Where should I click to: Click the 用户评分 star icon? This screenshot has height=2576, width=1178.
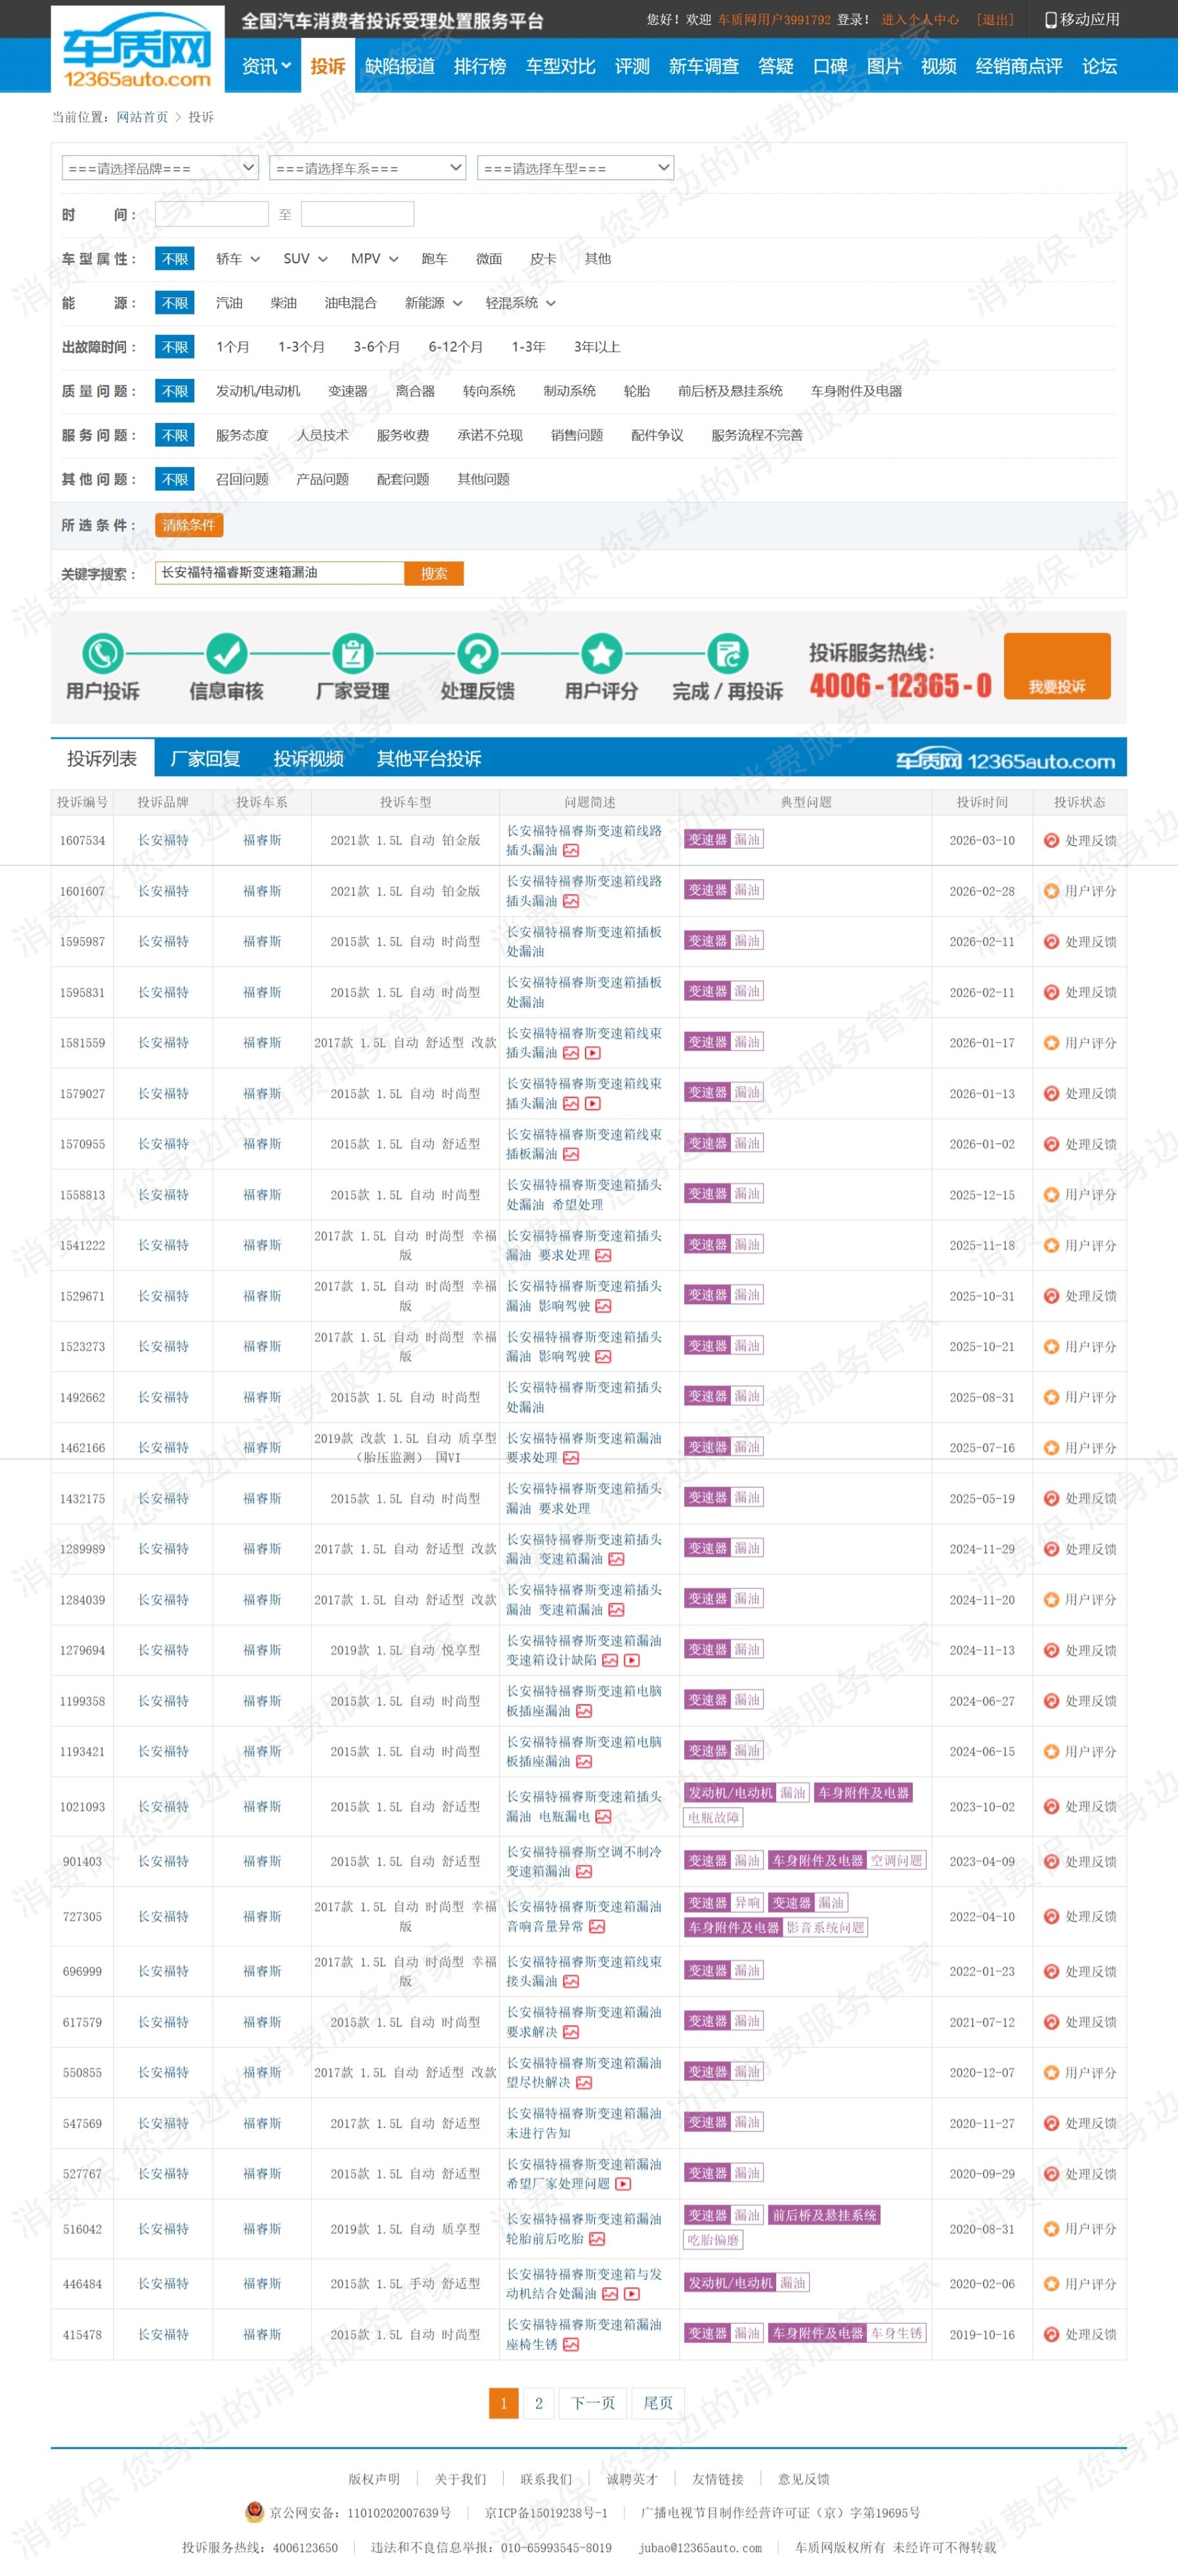pos(601,654)
